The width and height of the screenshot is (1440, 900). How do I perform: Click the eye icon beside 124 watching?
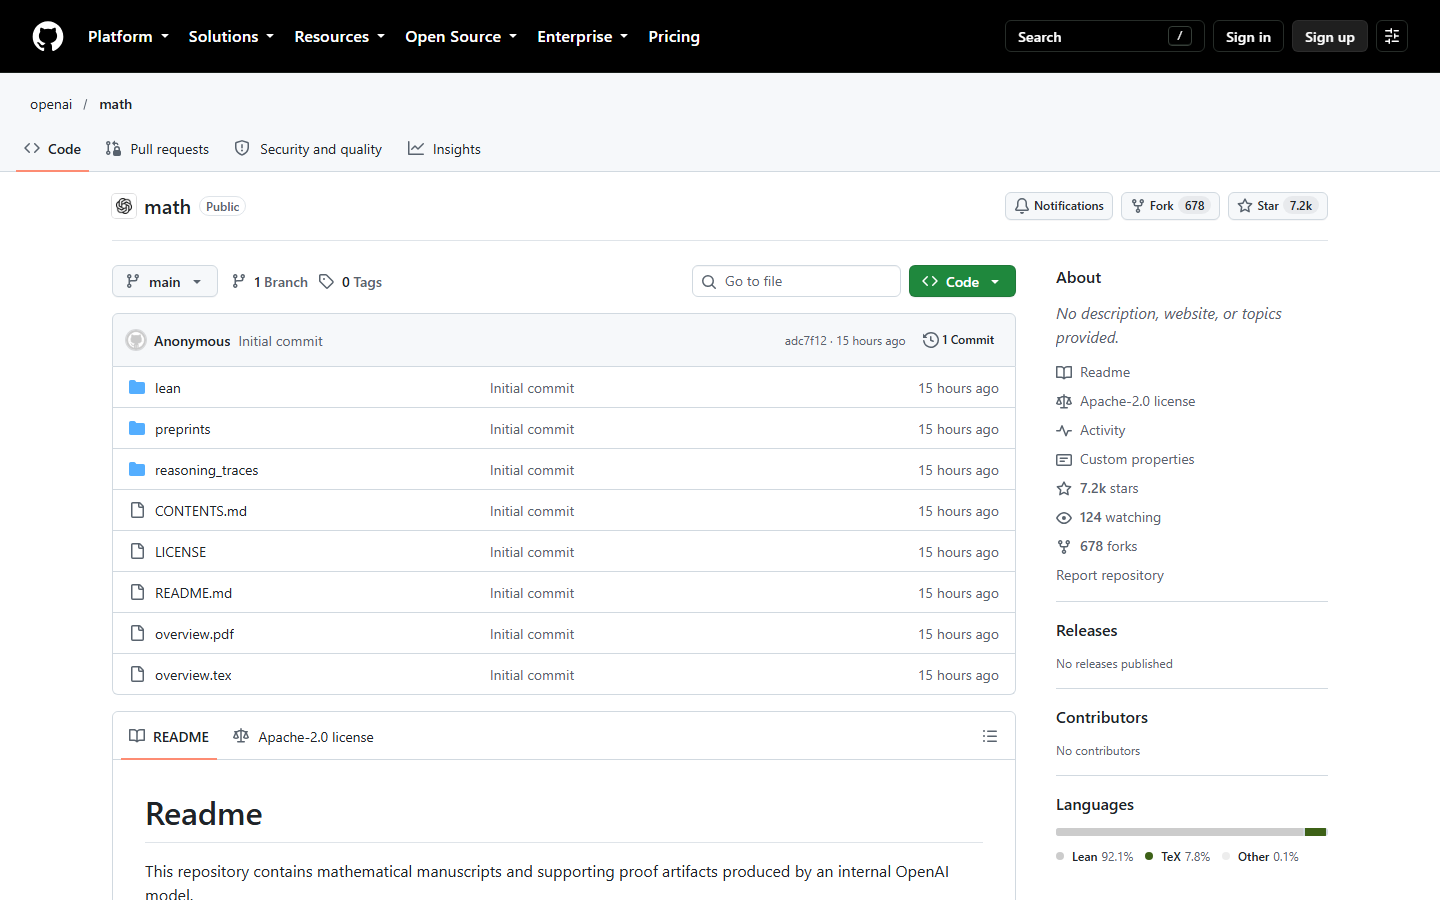pyautogui.click(x=1064, y=517)
